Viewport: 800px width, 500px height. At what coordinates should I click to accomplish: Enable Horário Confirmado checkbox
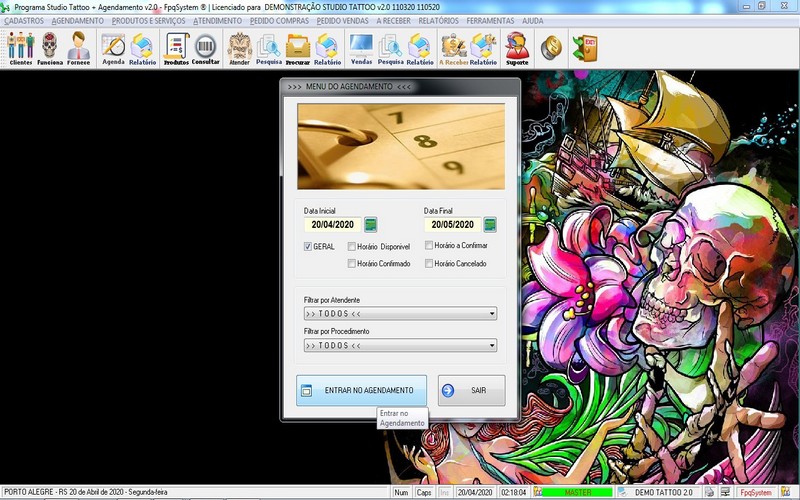352,263
